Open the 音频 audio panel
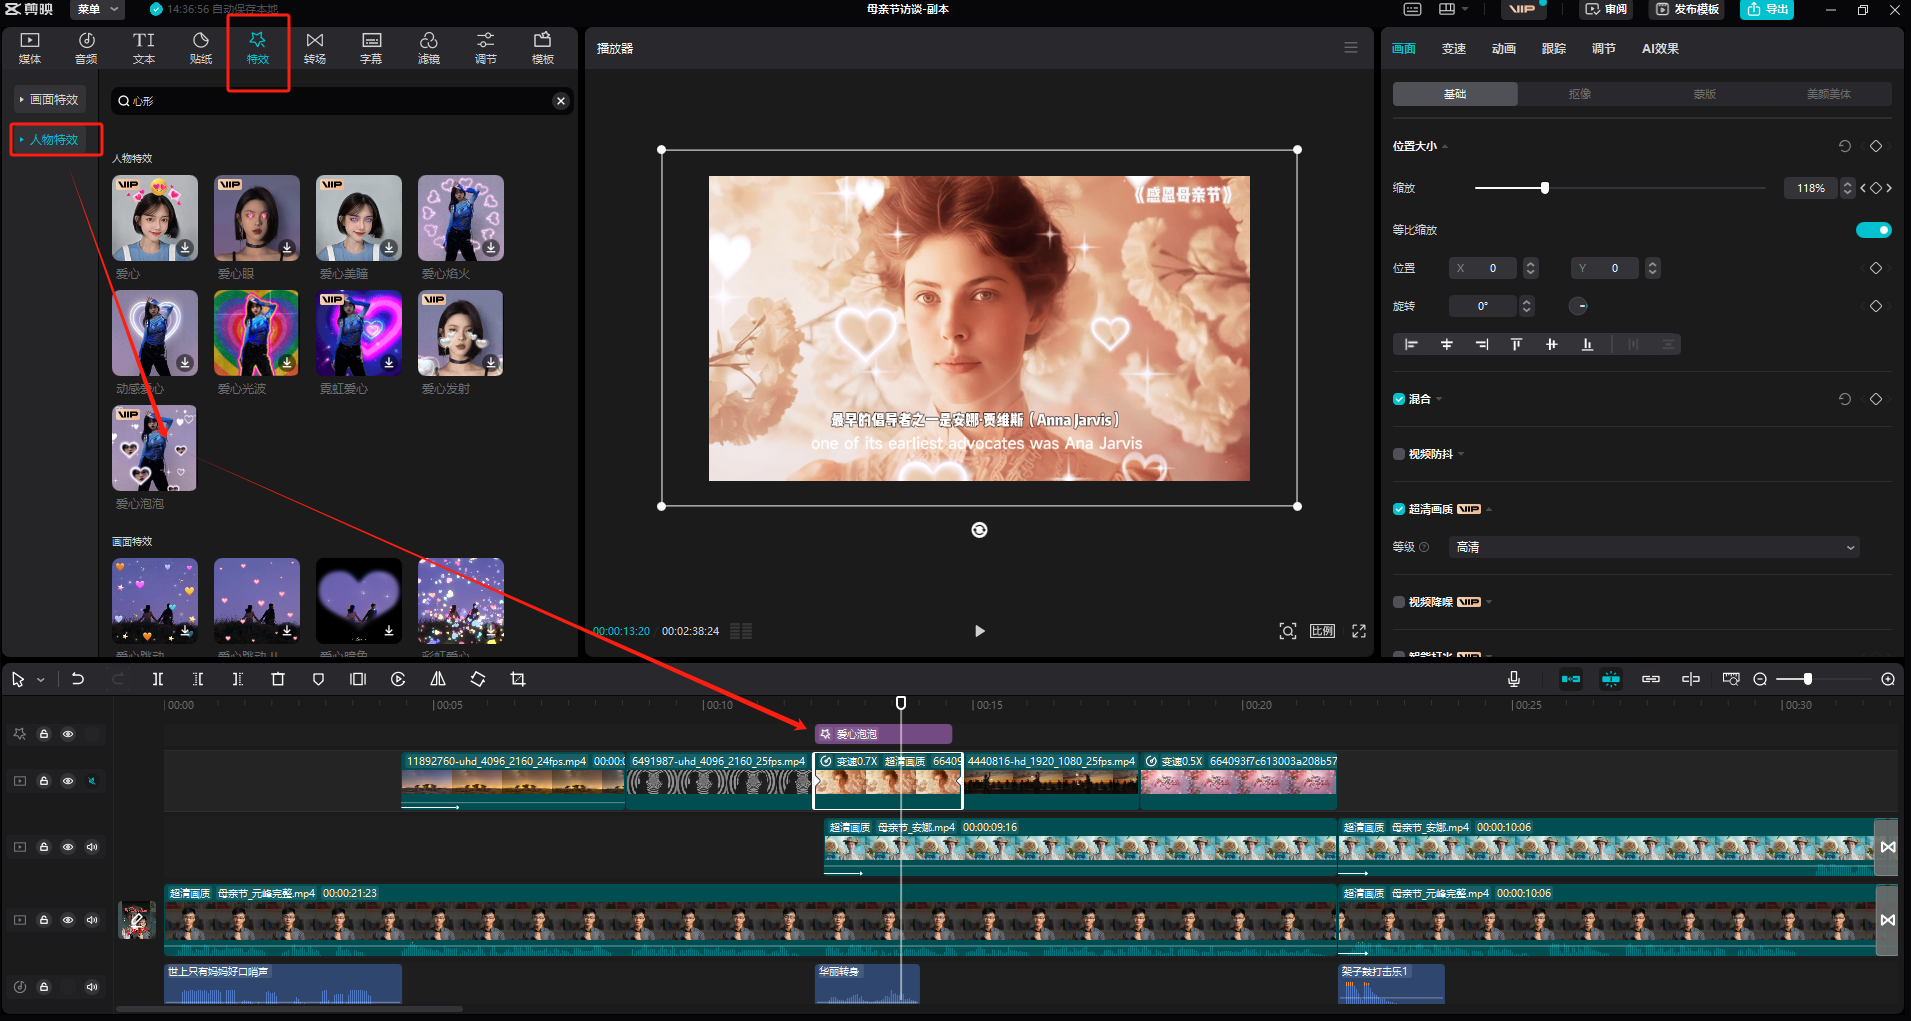 tap(87, 47)
